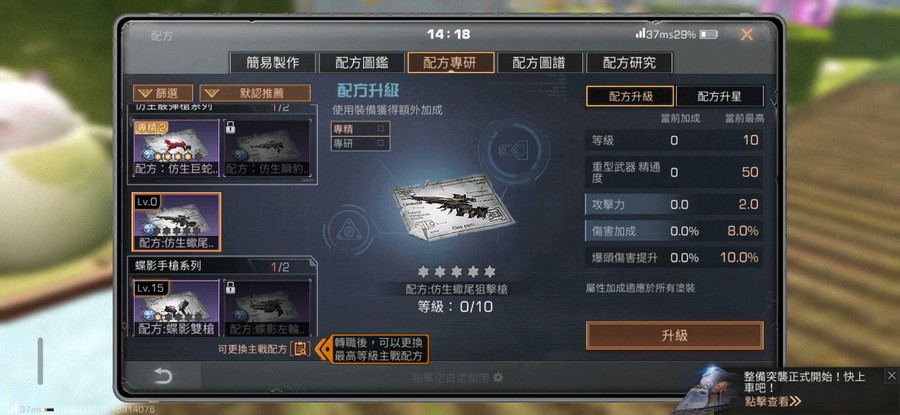Dismiss the 整備突襲 notification banner

click(891, 376)
